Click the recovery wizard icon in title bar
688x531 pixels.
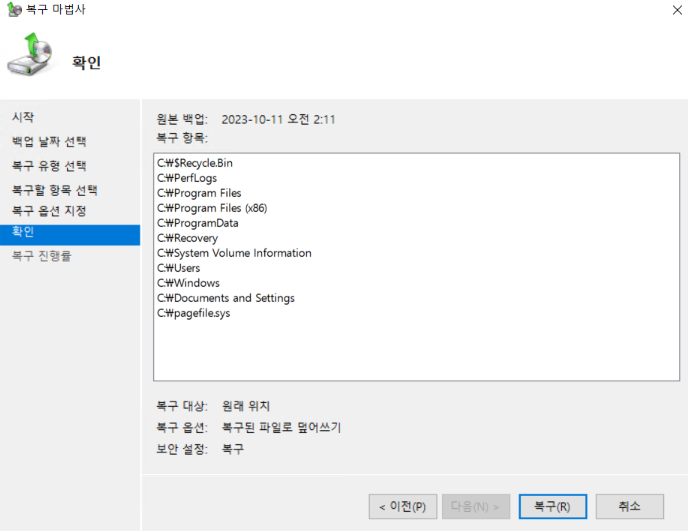pos(11,11)
